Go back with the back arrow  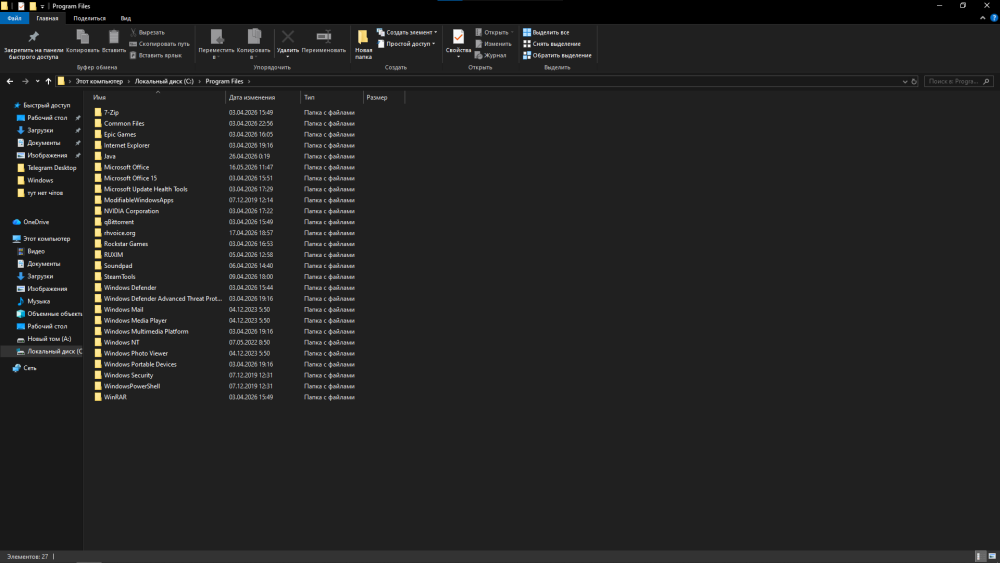(10, 81)
